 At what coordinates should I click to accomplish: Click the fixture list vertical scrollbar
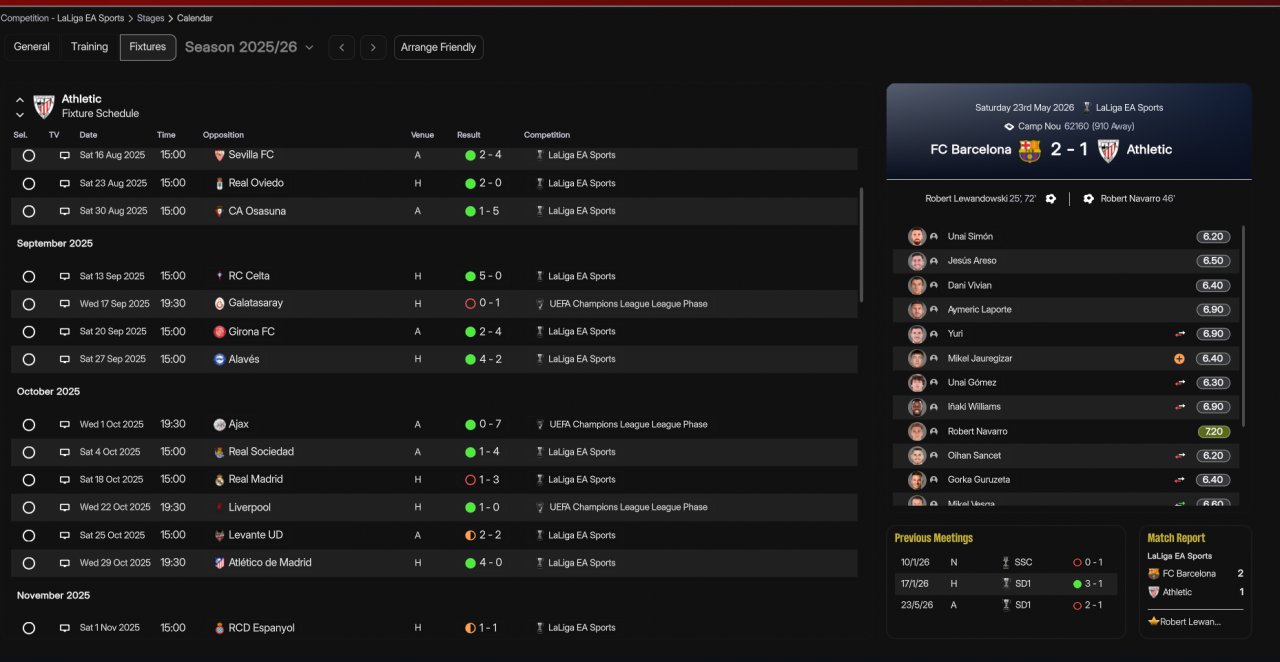coord(861,245)
